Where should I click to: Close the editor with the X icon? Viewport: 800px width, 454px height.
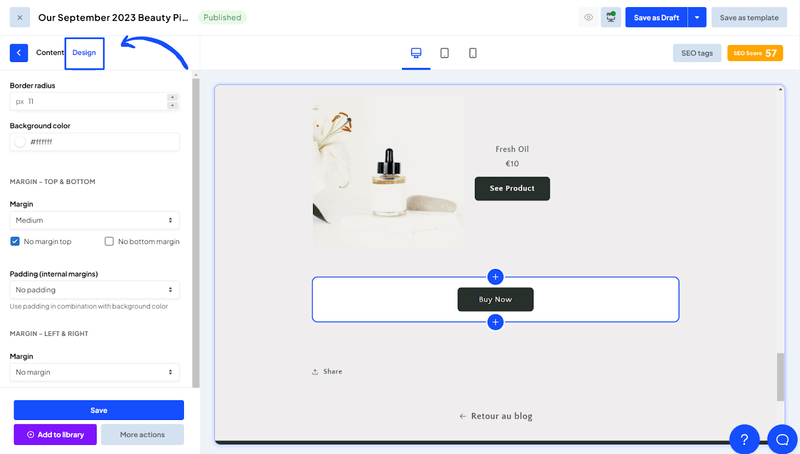[x=19, y=17]
